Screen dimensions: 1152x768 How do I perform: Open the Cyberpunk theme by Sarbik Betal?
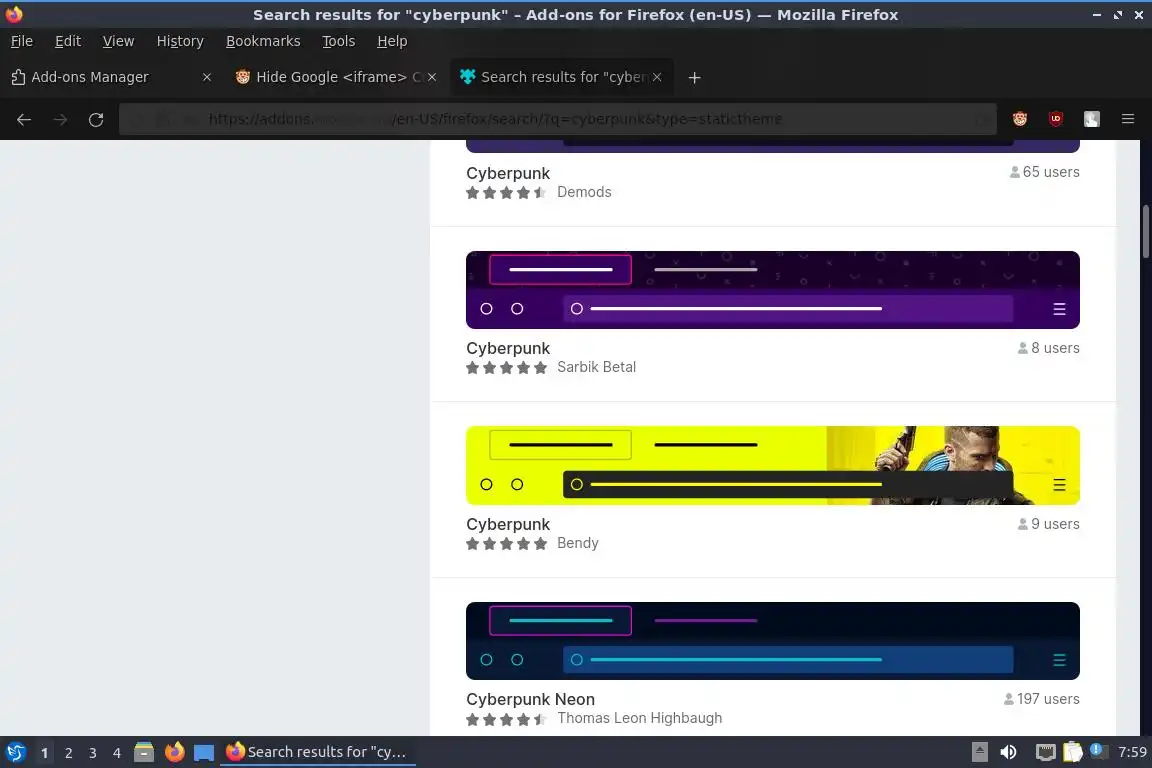coord(508,348)
